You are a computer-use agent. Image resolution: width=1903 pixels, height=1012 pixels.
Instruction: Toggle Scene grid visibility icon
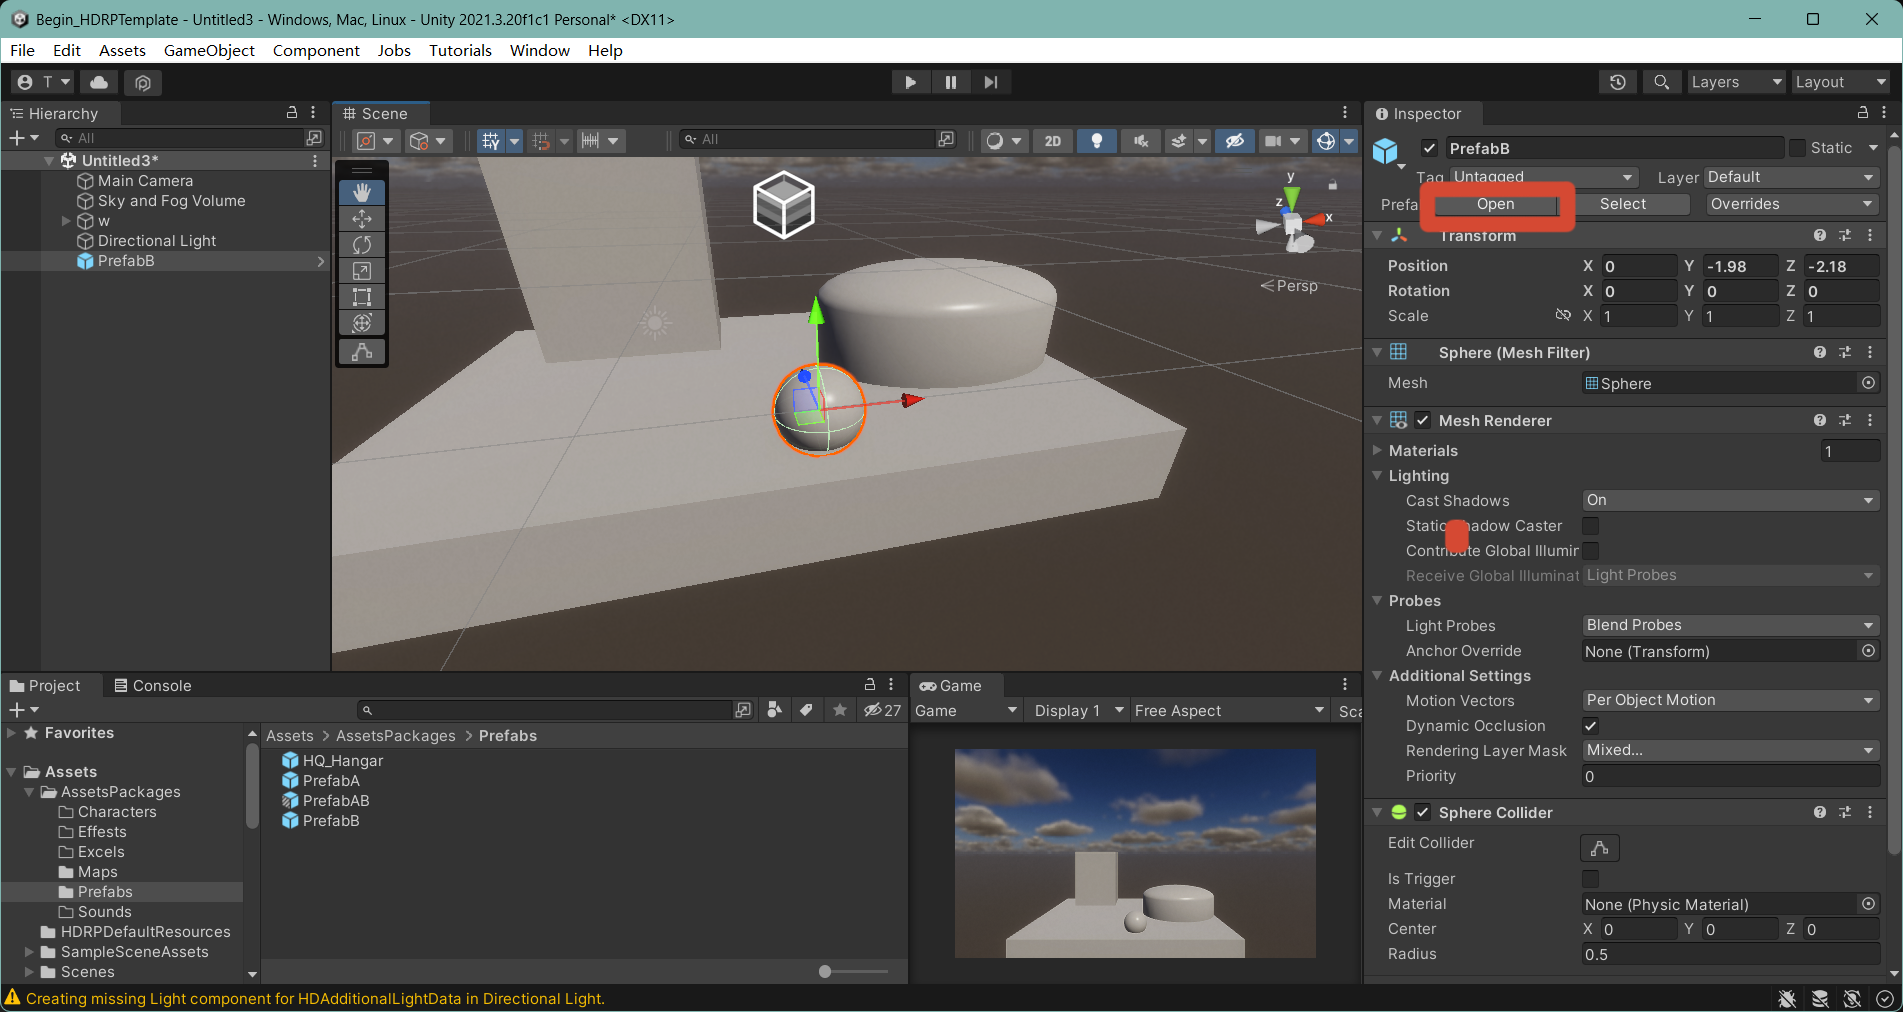(490, 141)
